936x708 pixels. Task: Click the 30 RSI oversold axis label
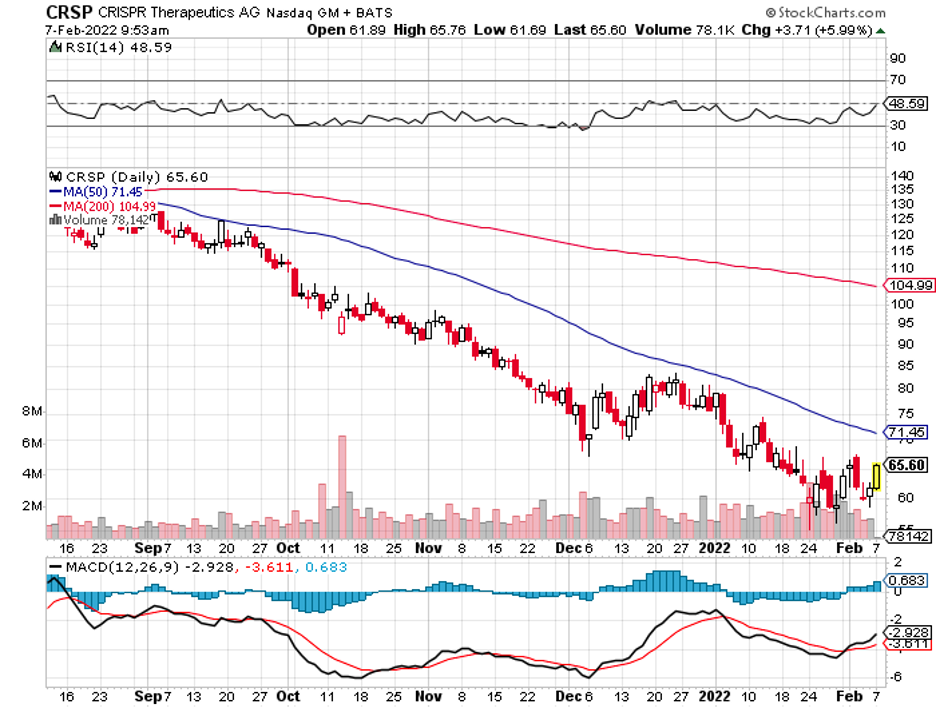[898, 125]
